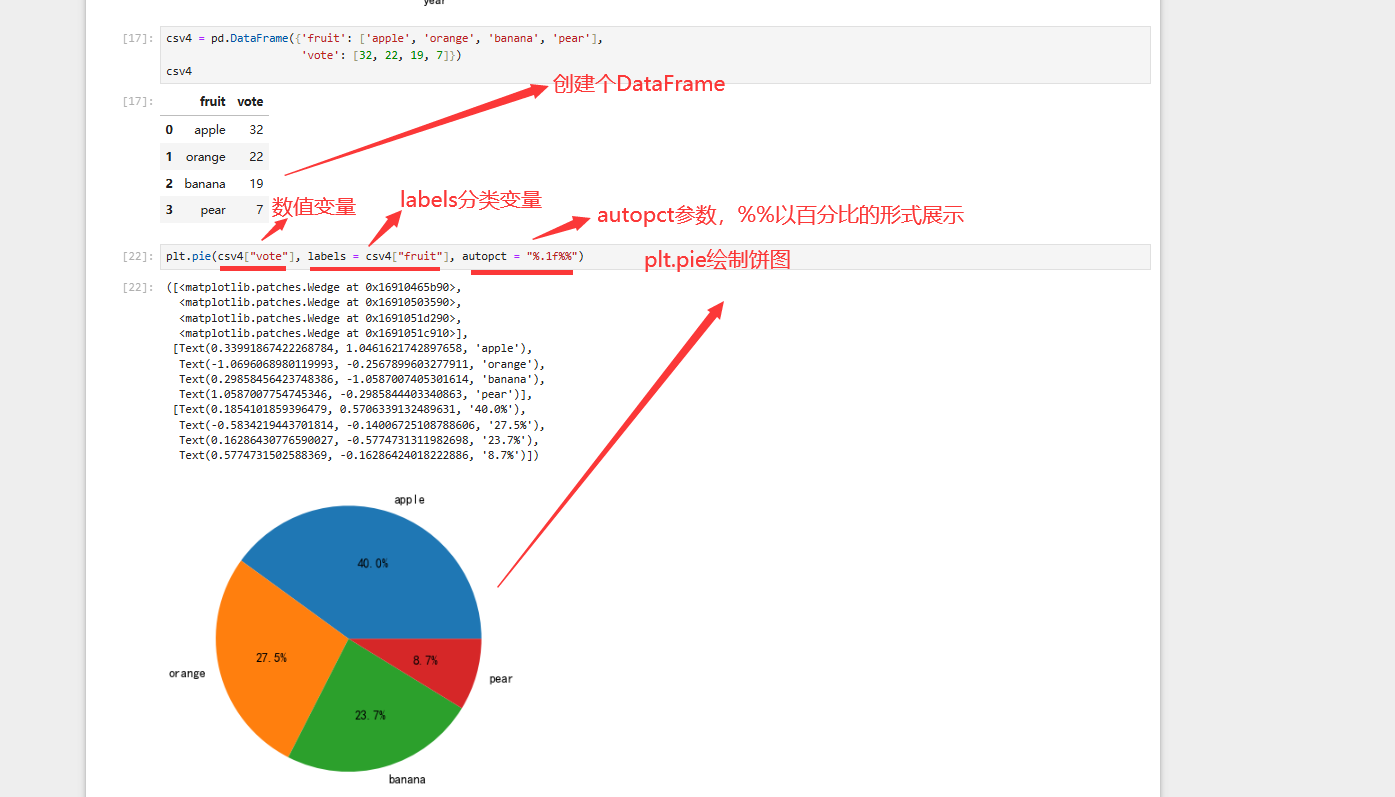Click the 8.7% label inside the pie chart
This screenshot has height=797, width=1395.
(425, 661)
